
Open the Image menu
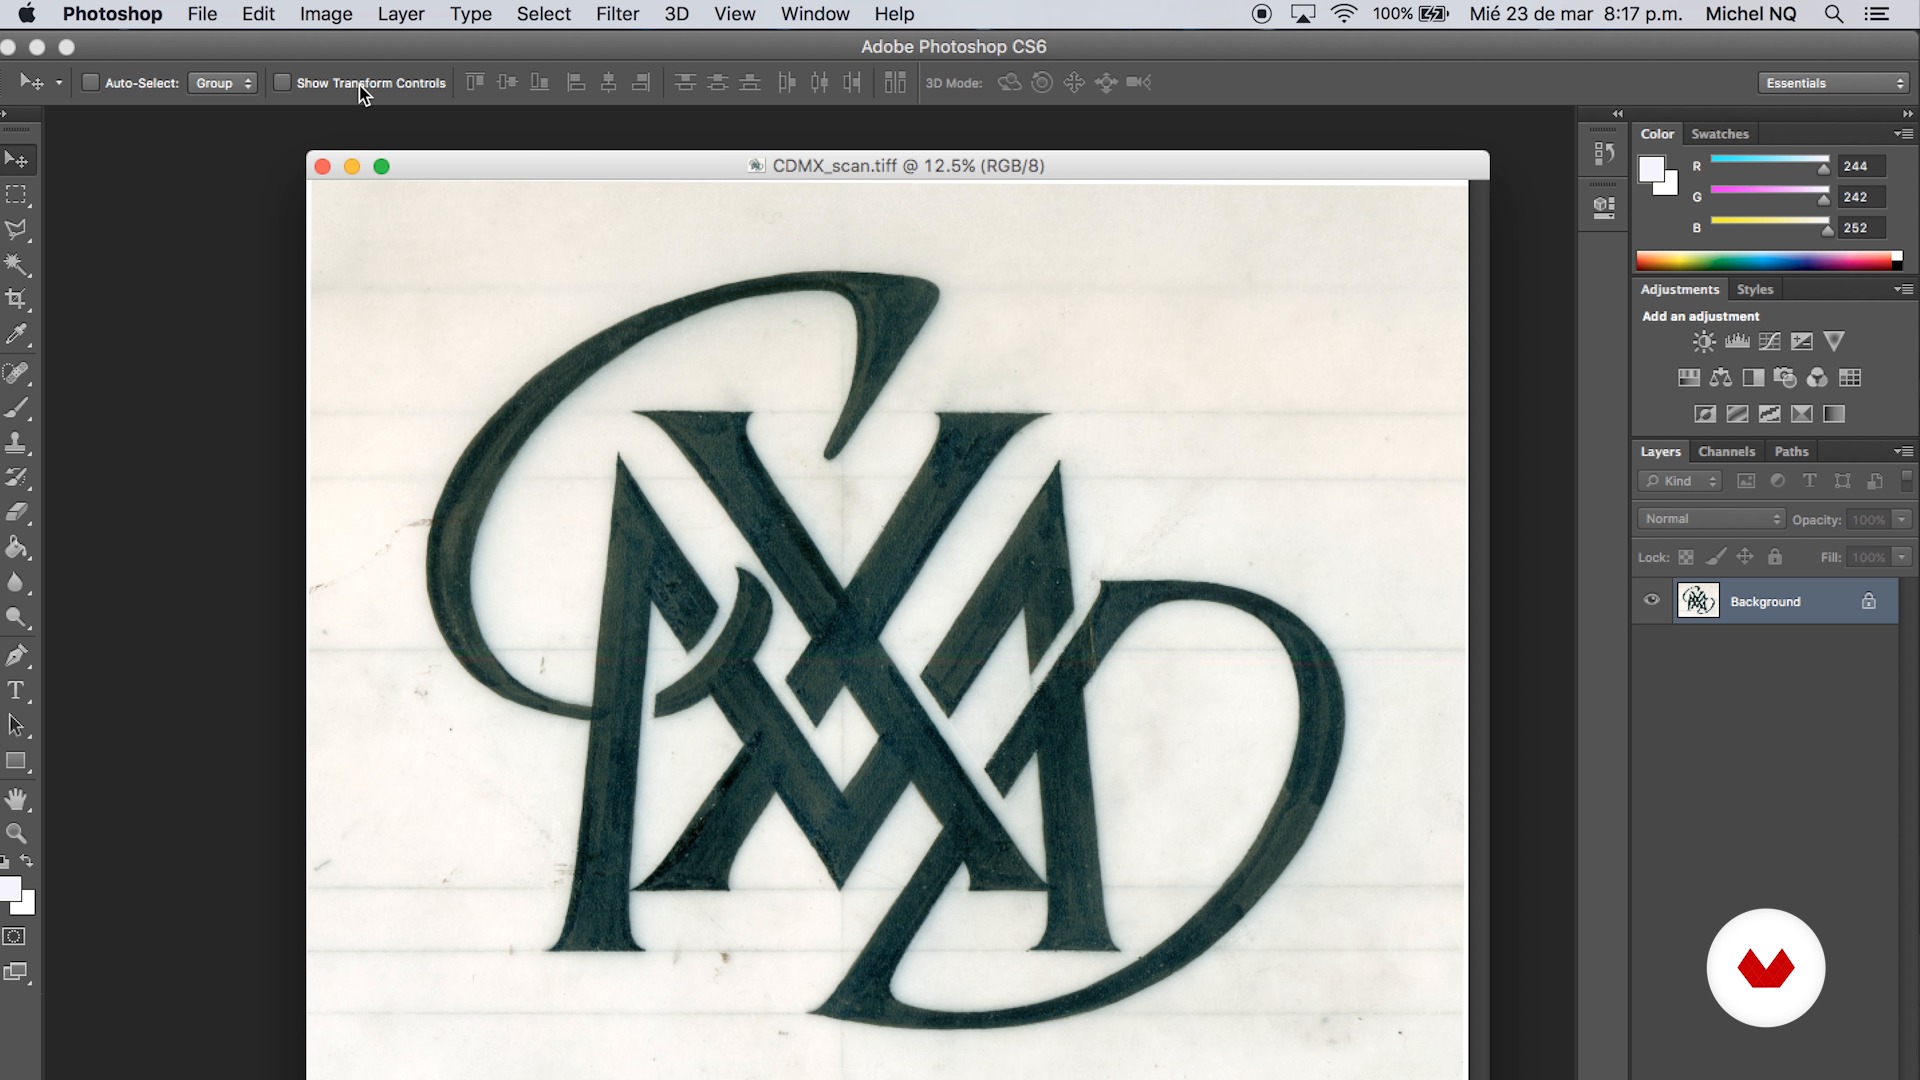tap(326, 14)
